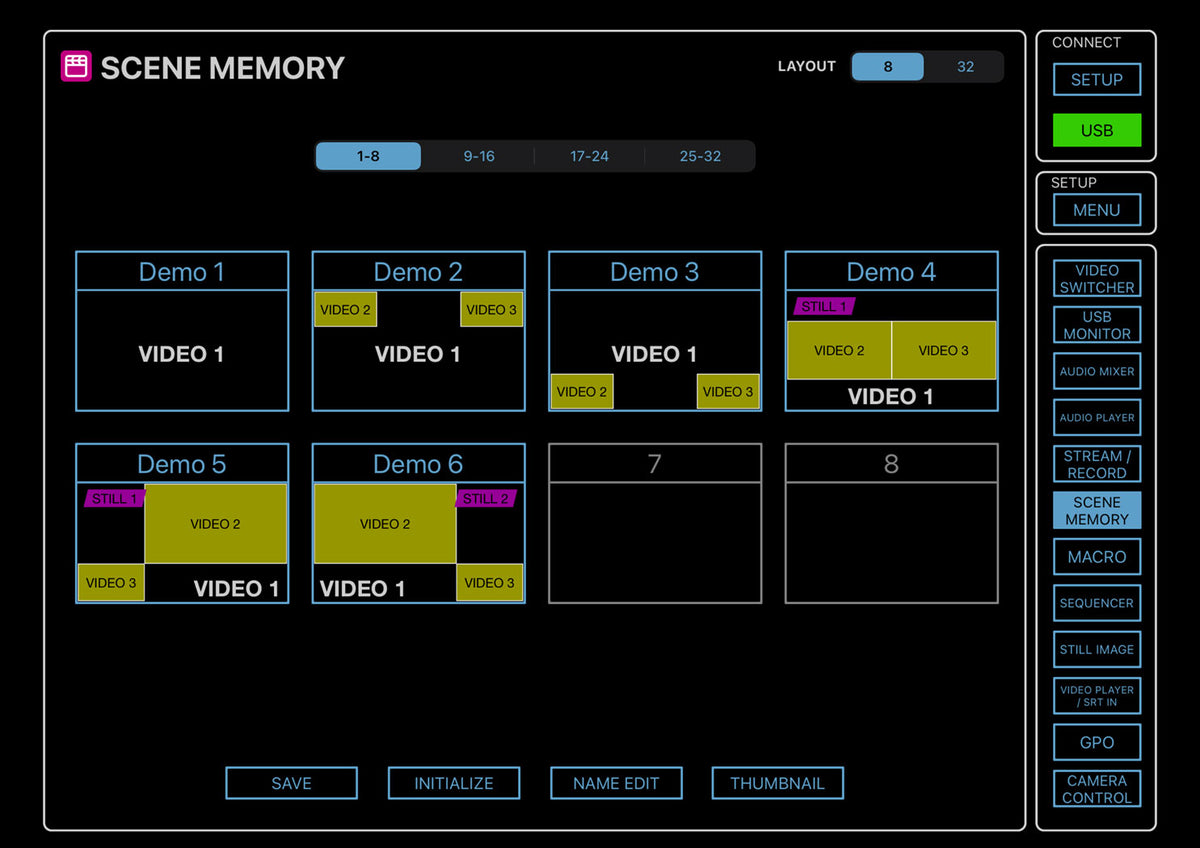Toggle the green USB connection button
Screen dimensions: 1200x848
[x=1096, y=130]
